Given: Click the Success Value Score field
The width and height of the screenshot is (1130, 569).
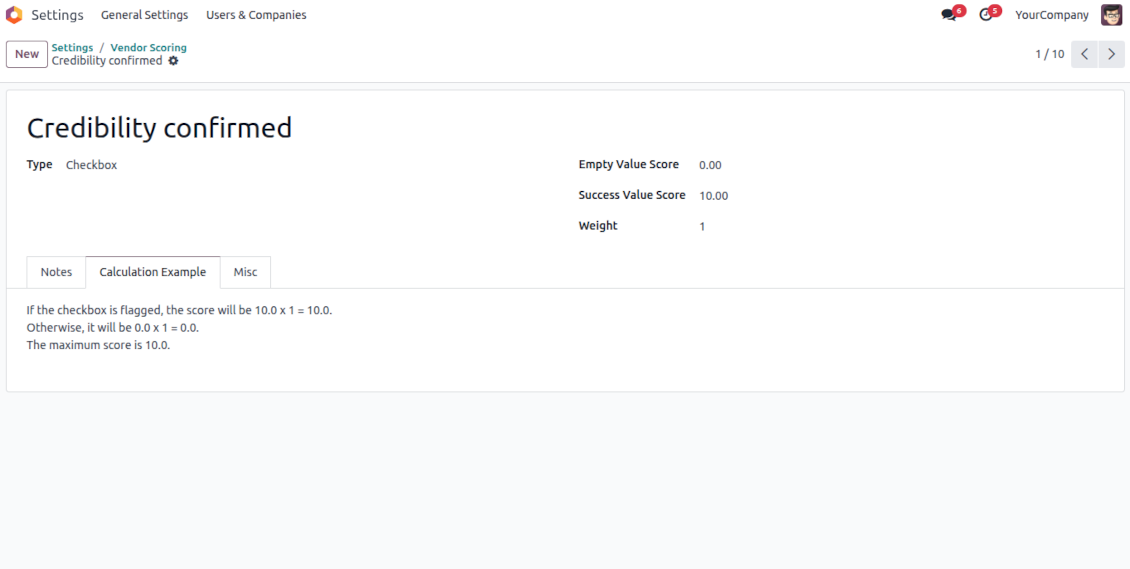Looking at the screenshot, I should pos(713,196).
